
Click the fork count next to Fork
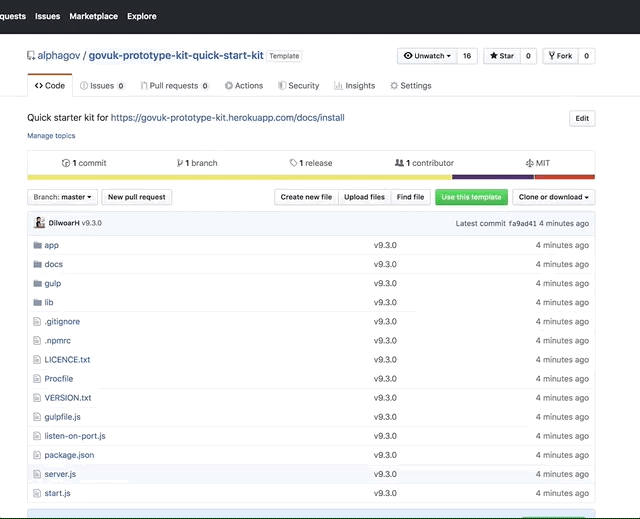point(587,56)
